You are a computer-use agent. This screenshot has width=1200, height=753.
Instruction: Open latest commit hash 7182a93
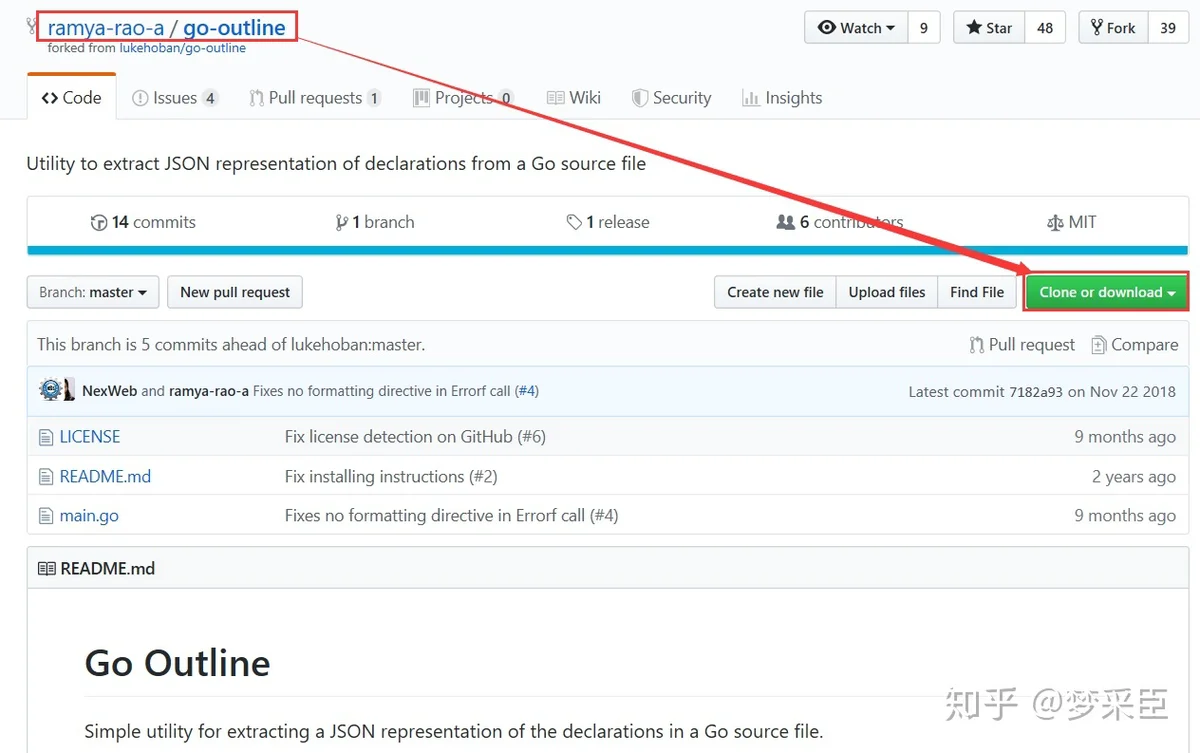coord(1035,392)
